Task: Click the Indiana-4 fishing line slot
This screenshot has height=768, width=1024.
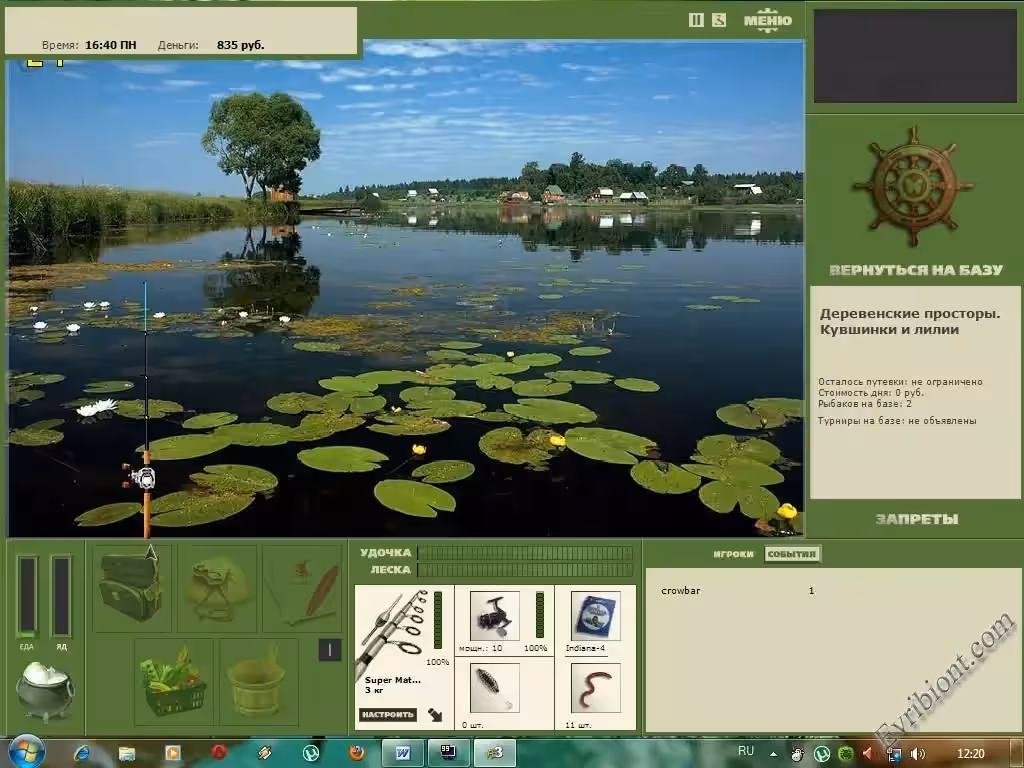Action: click(x=595, y=617)
